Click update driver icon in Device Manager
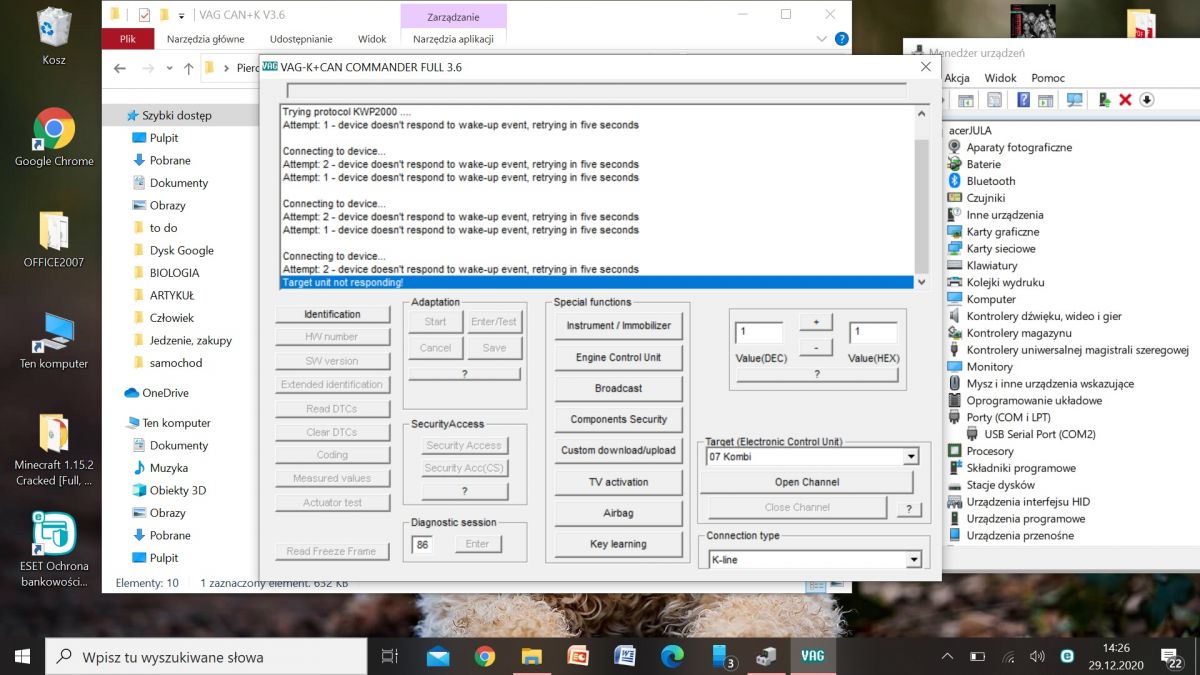 [1104, 100]
